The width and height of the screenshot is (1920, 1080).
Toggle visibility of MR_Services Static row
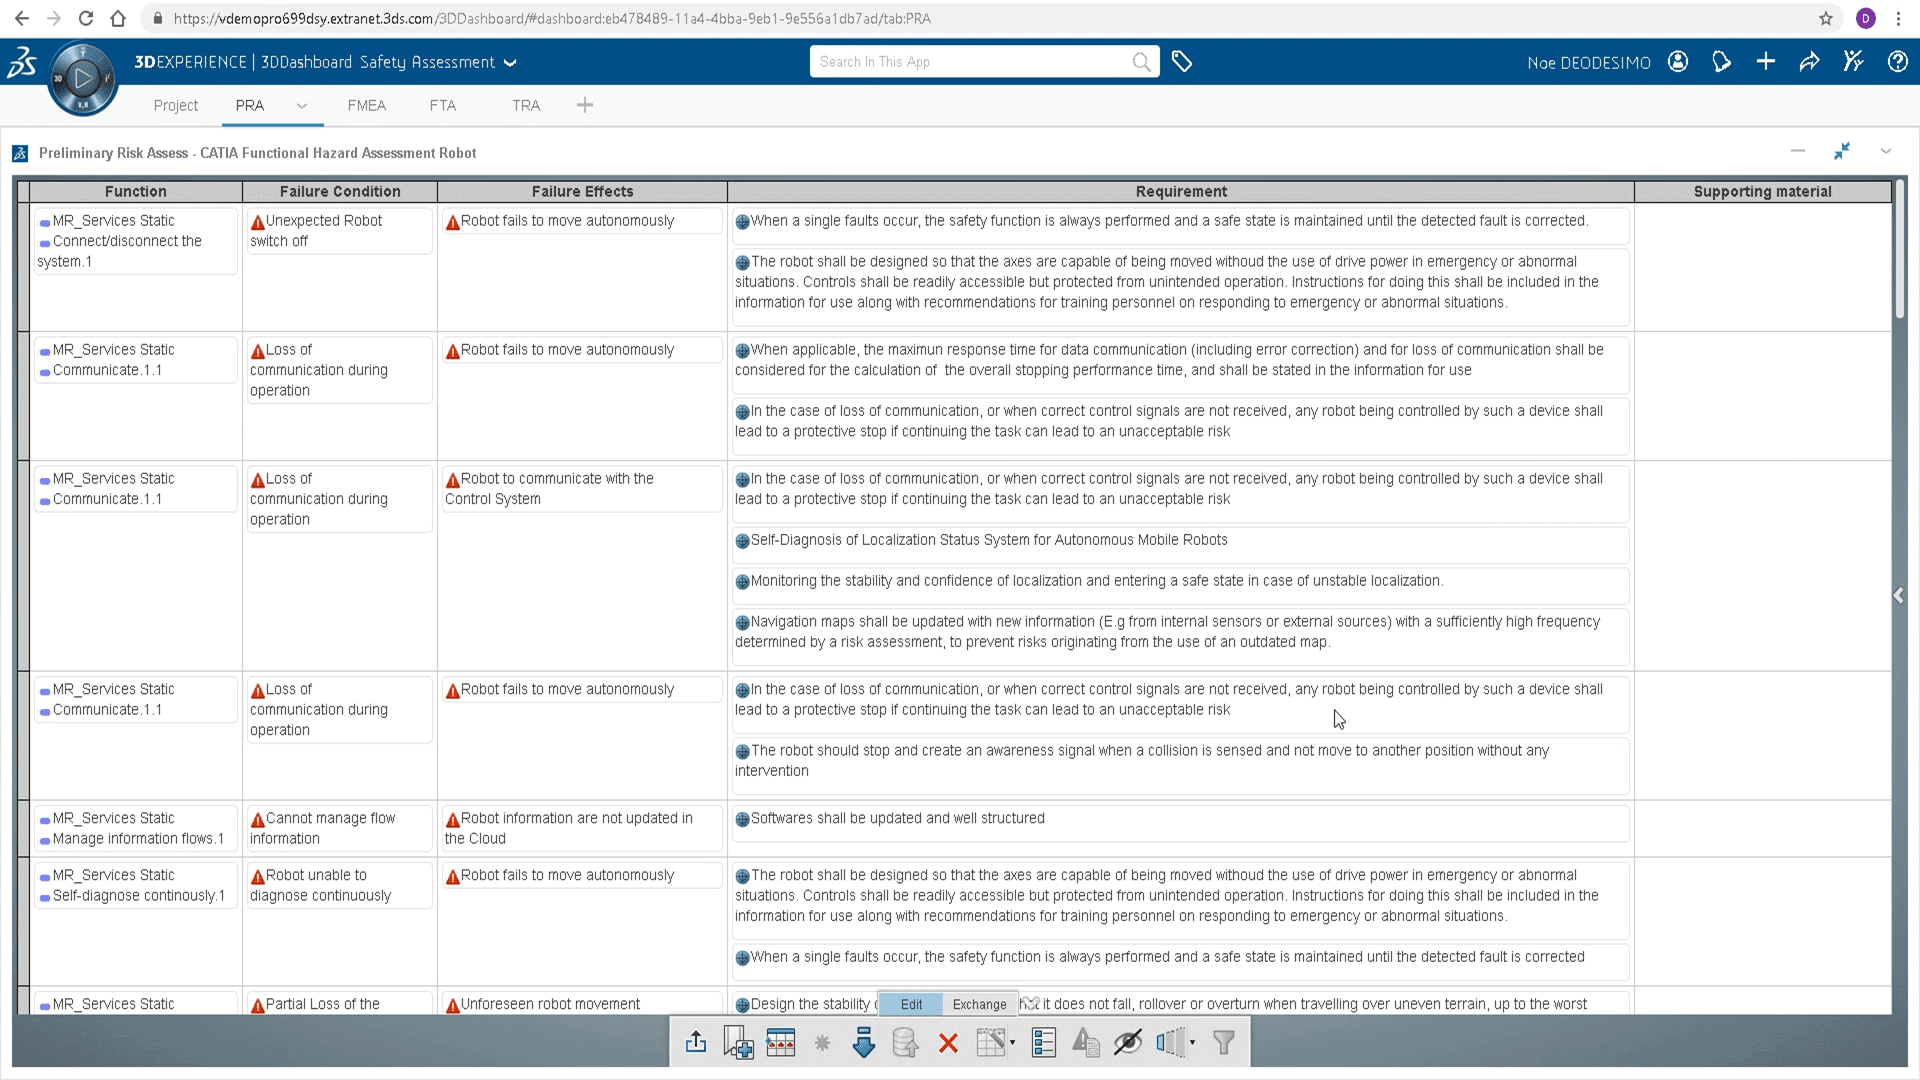(44, 222)
